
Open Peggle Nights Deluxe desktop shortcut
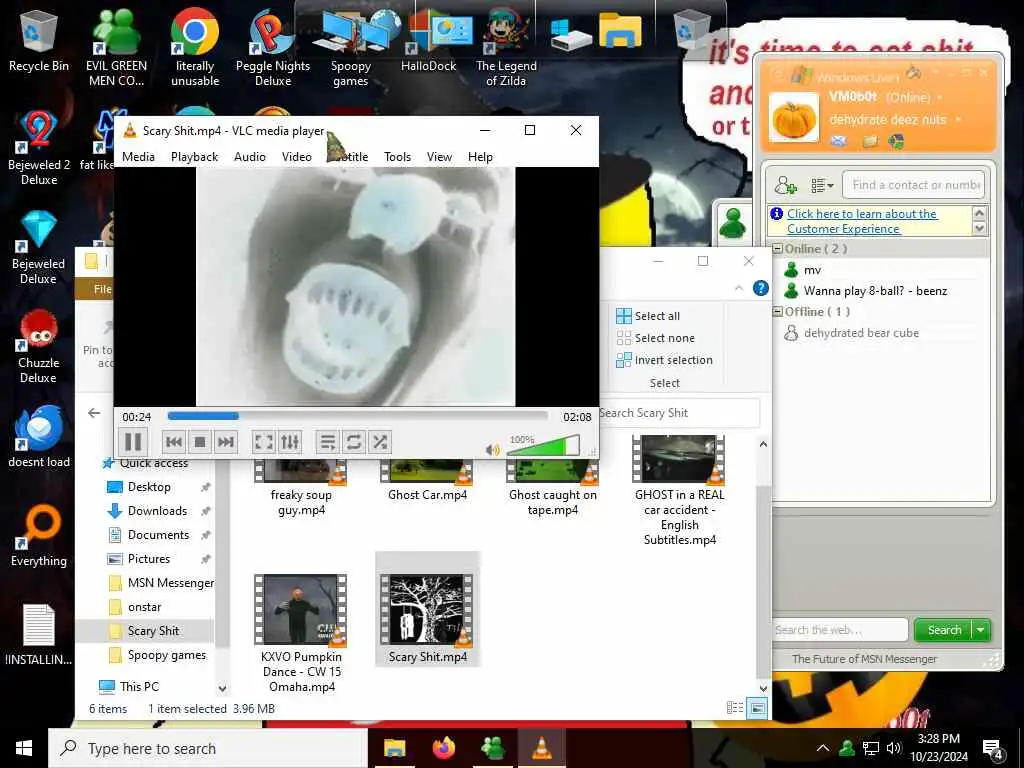click(x=272, y=47)
